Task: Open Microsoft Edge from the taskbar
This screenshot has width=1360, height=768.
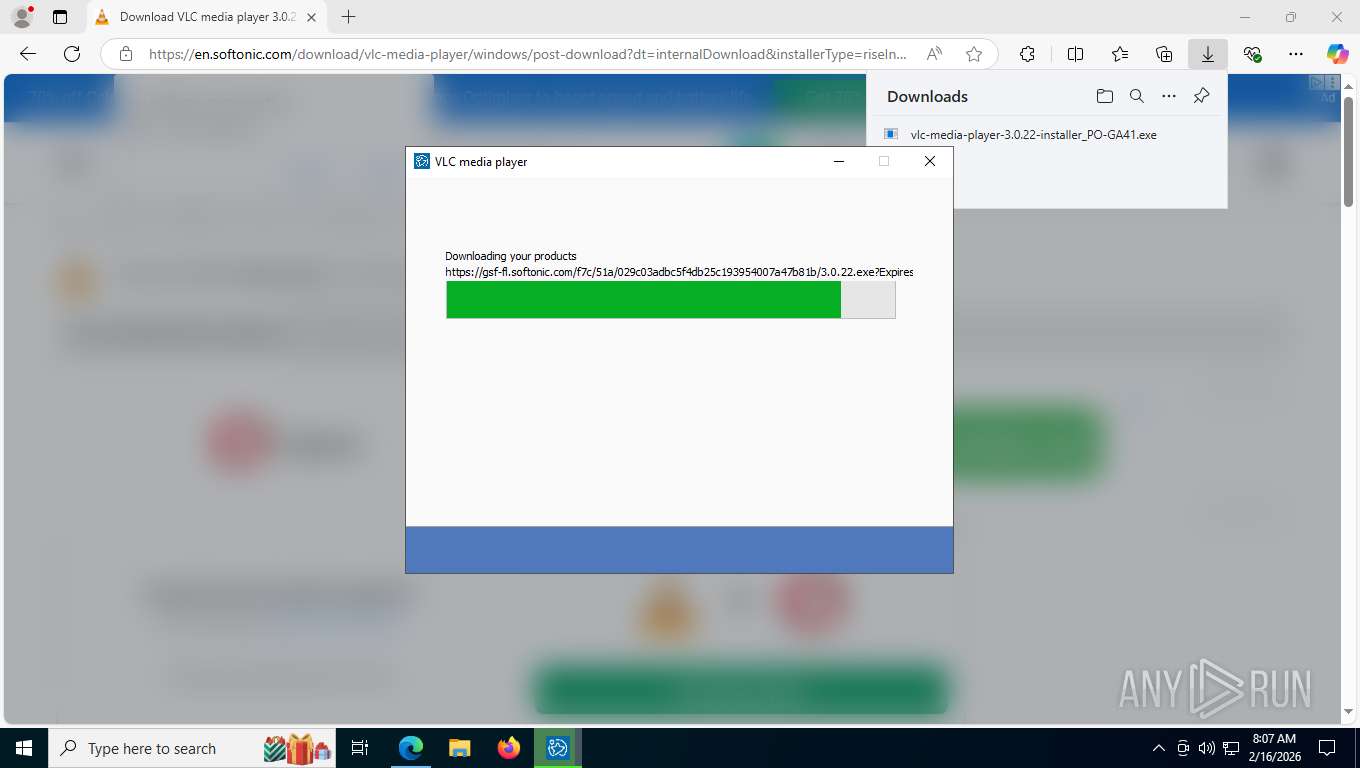Action: pos(411,748)
